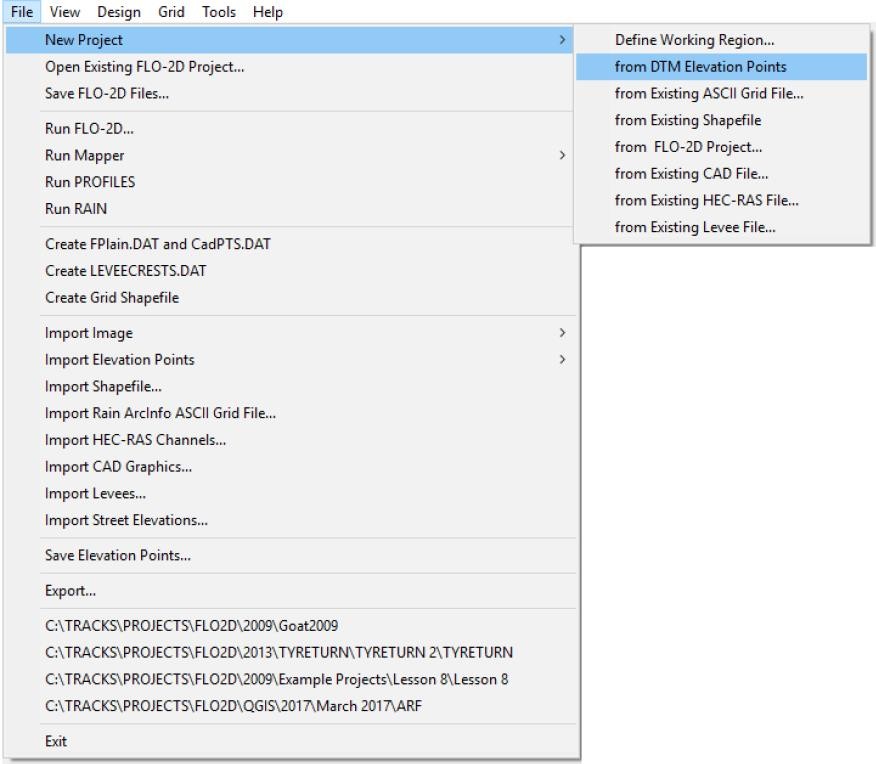This screenshot has width=876, height=764.
Task: Open the Tools menu
Action: (x=217, y=12)
